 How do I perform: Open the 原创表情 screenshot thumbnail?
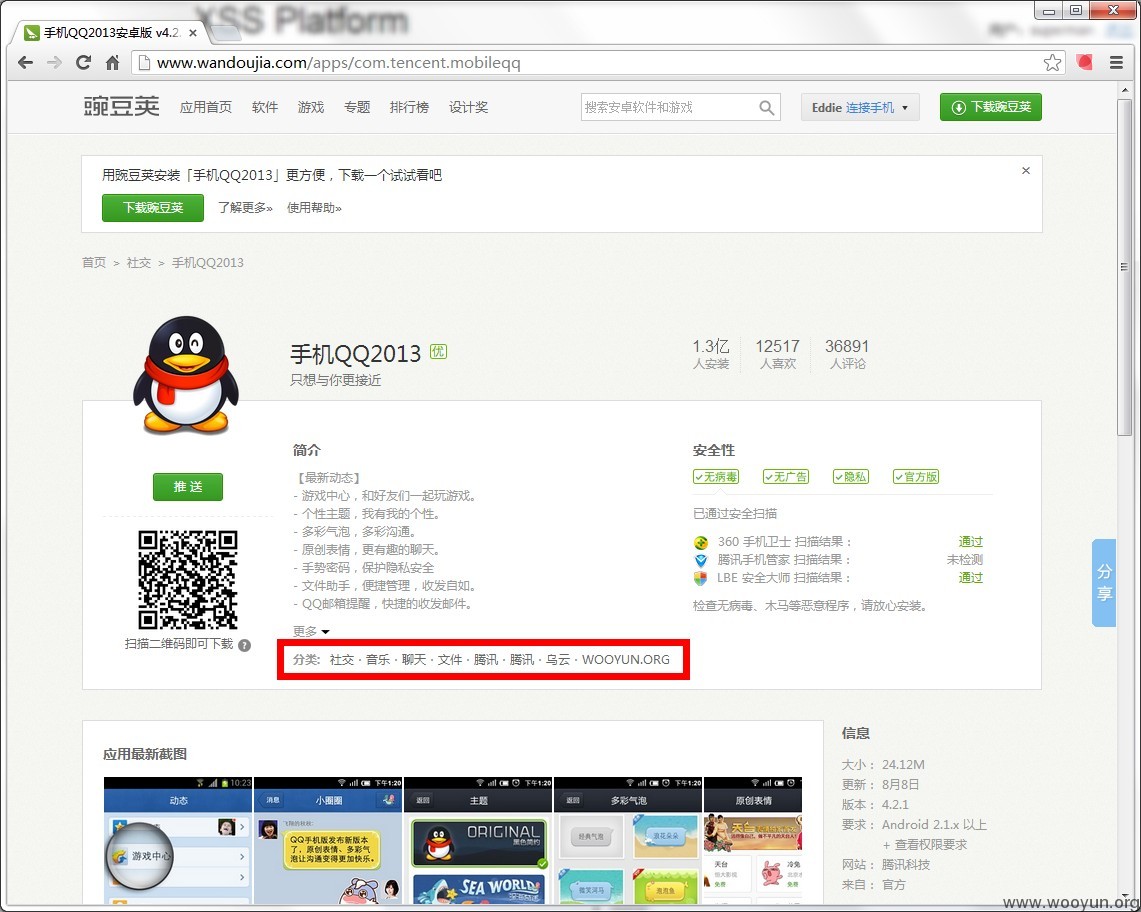(x=753, y=841)
